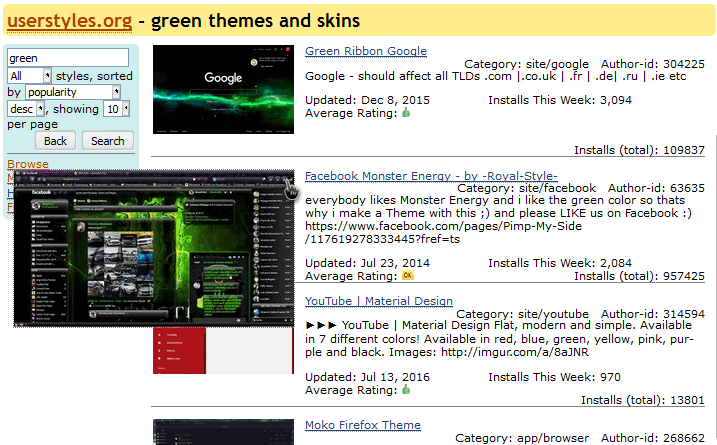This screenshot has height=445, width=717.
Task: Click 'Author-id: 268662' text
Action: [x=653, y=438]
